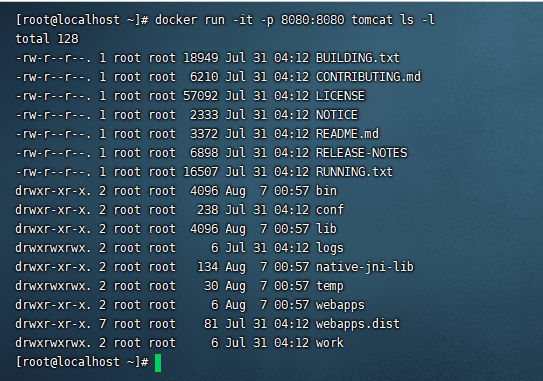The image size is (543, 381).
Task: Click the size 238 on conf row
Action: point(208,210)
